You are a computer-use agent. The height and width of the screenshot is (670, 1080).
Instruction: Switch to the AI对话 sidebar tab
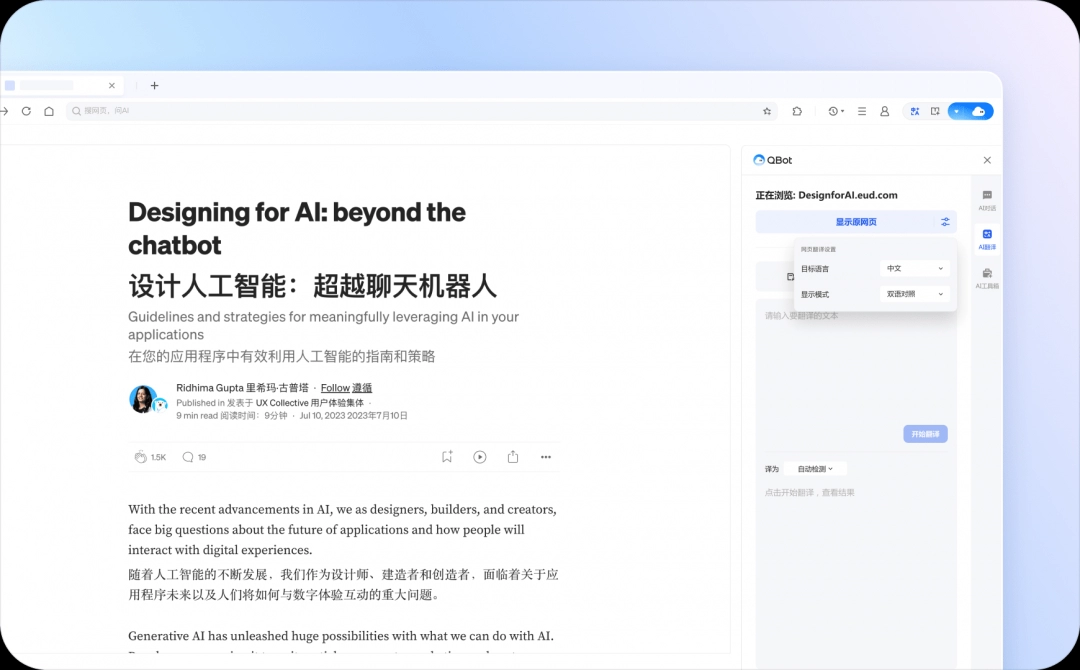pyautogui.click(x=987, y=200)
